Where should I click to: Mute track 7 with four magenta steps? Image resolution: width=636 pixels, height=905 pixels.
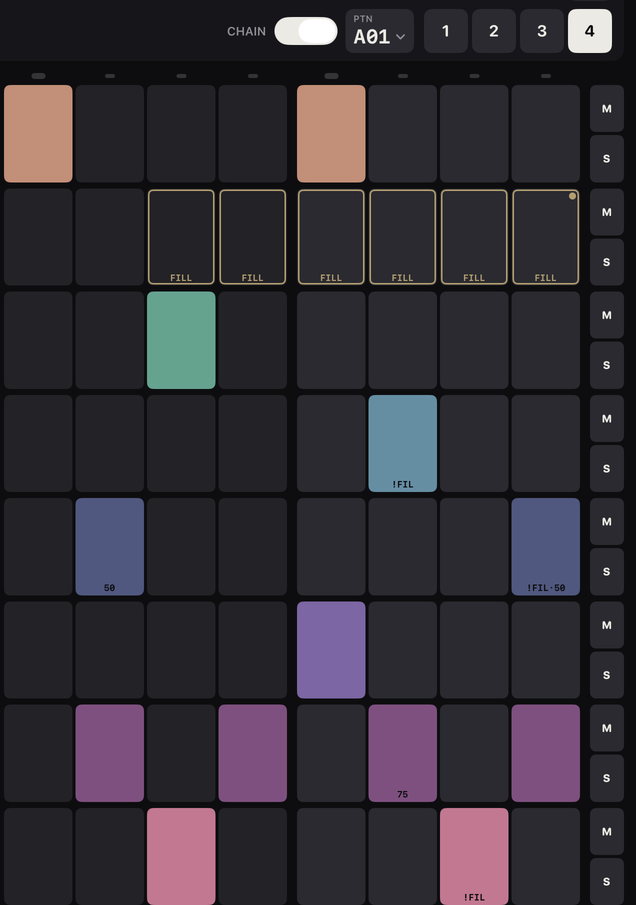[607, 728]
